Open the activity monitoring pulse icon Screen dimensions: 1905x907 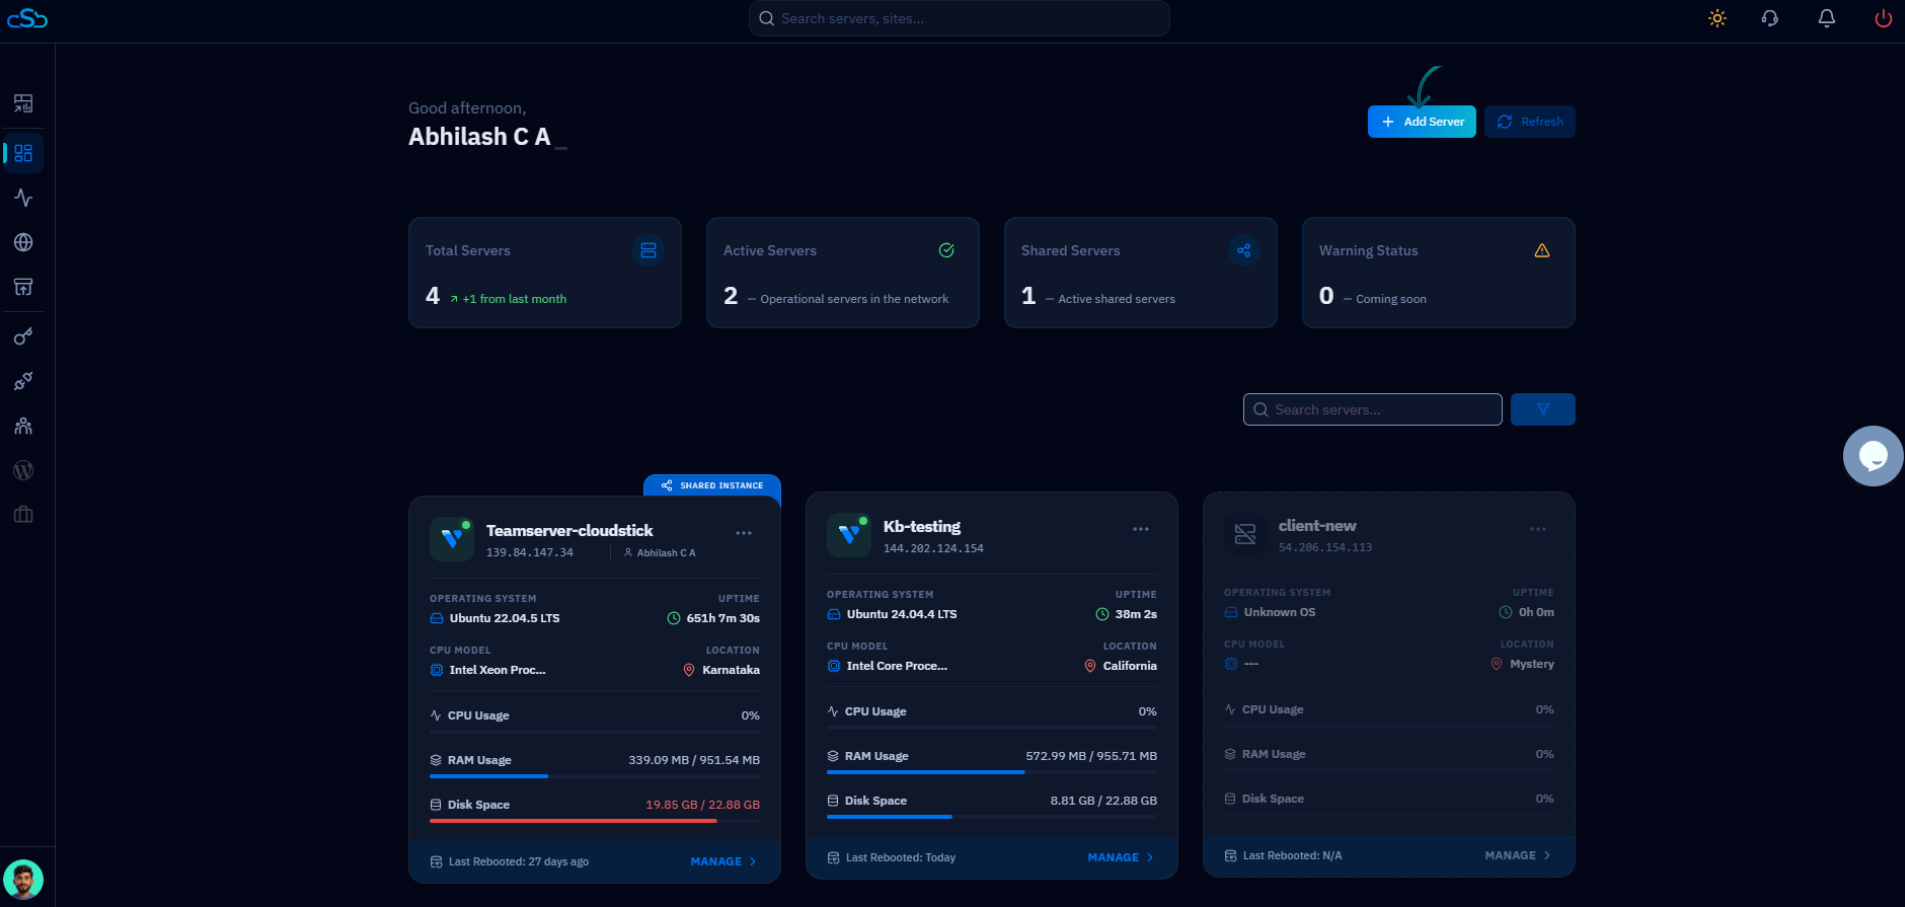pyautogui.click(x=23, y=197)
